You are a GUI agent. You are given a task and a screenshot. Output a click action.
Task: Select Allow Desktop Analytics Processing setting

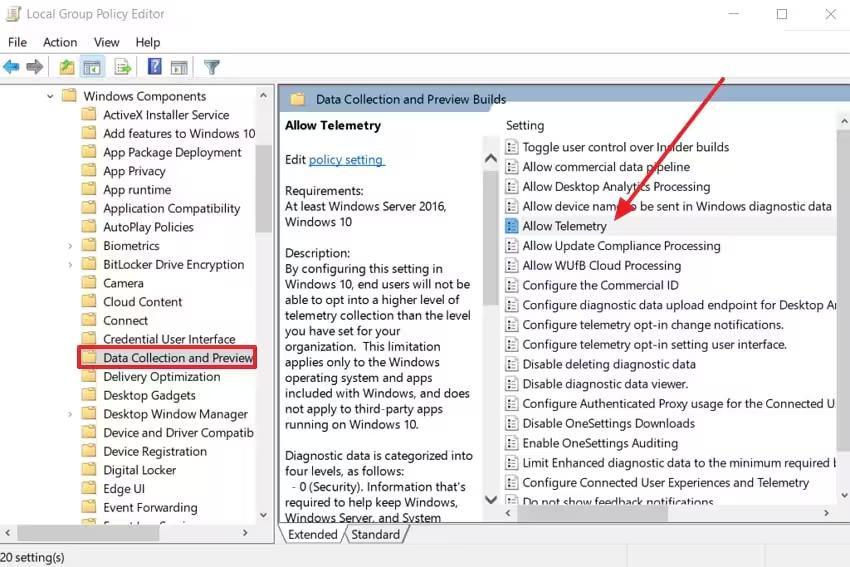click(616, 186)
